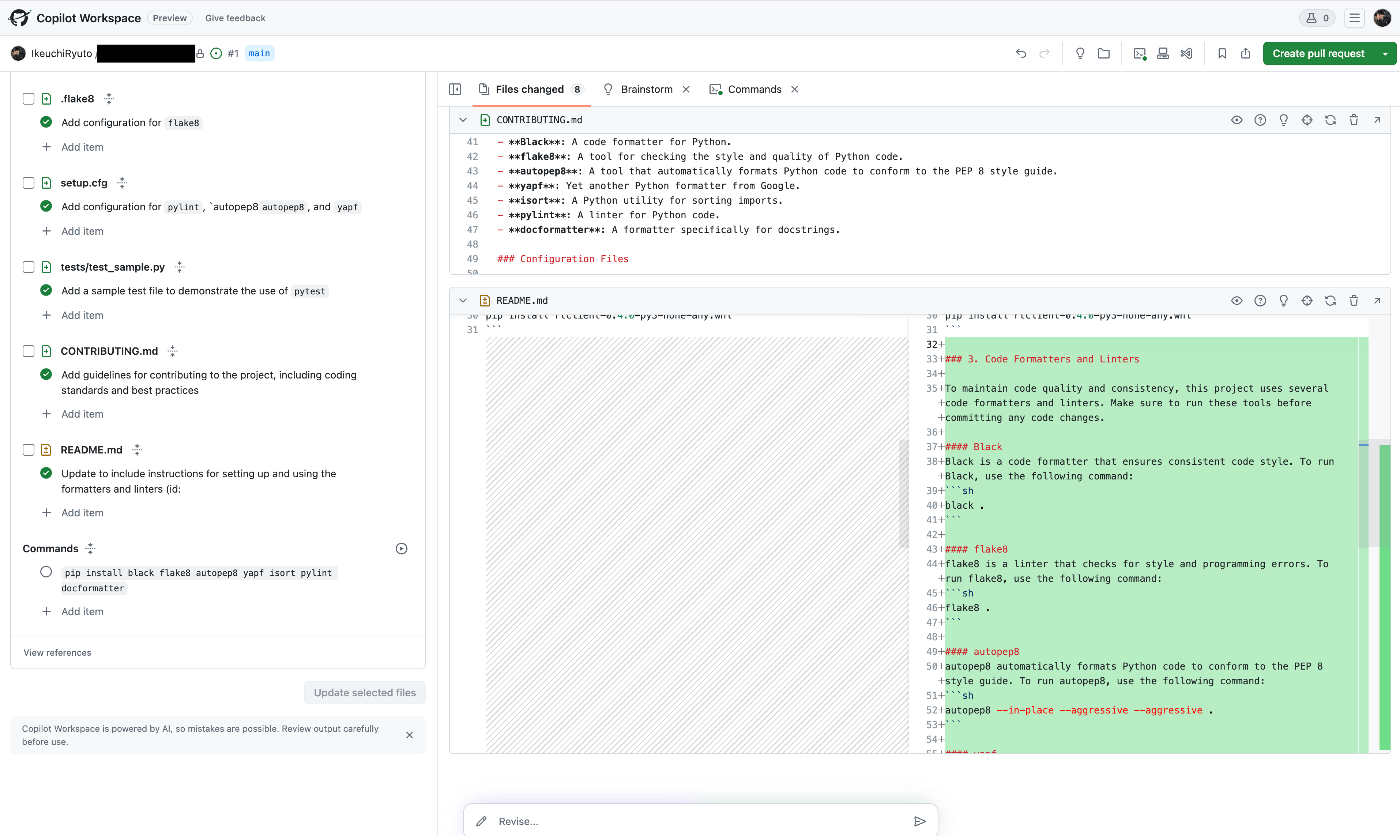
Task: Collapse the README.md diff section
Action: 463,300
